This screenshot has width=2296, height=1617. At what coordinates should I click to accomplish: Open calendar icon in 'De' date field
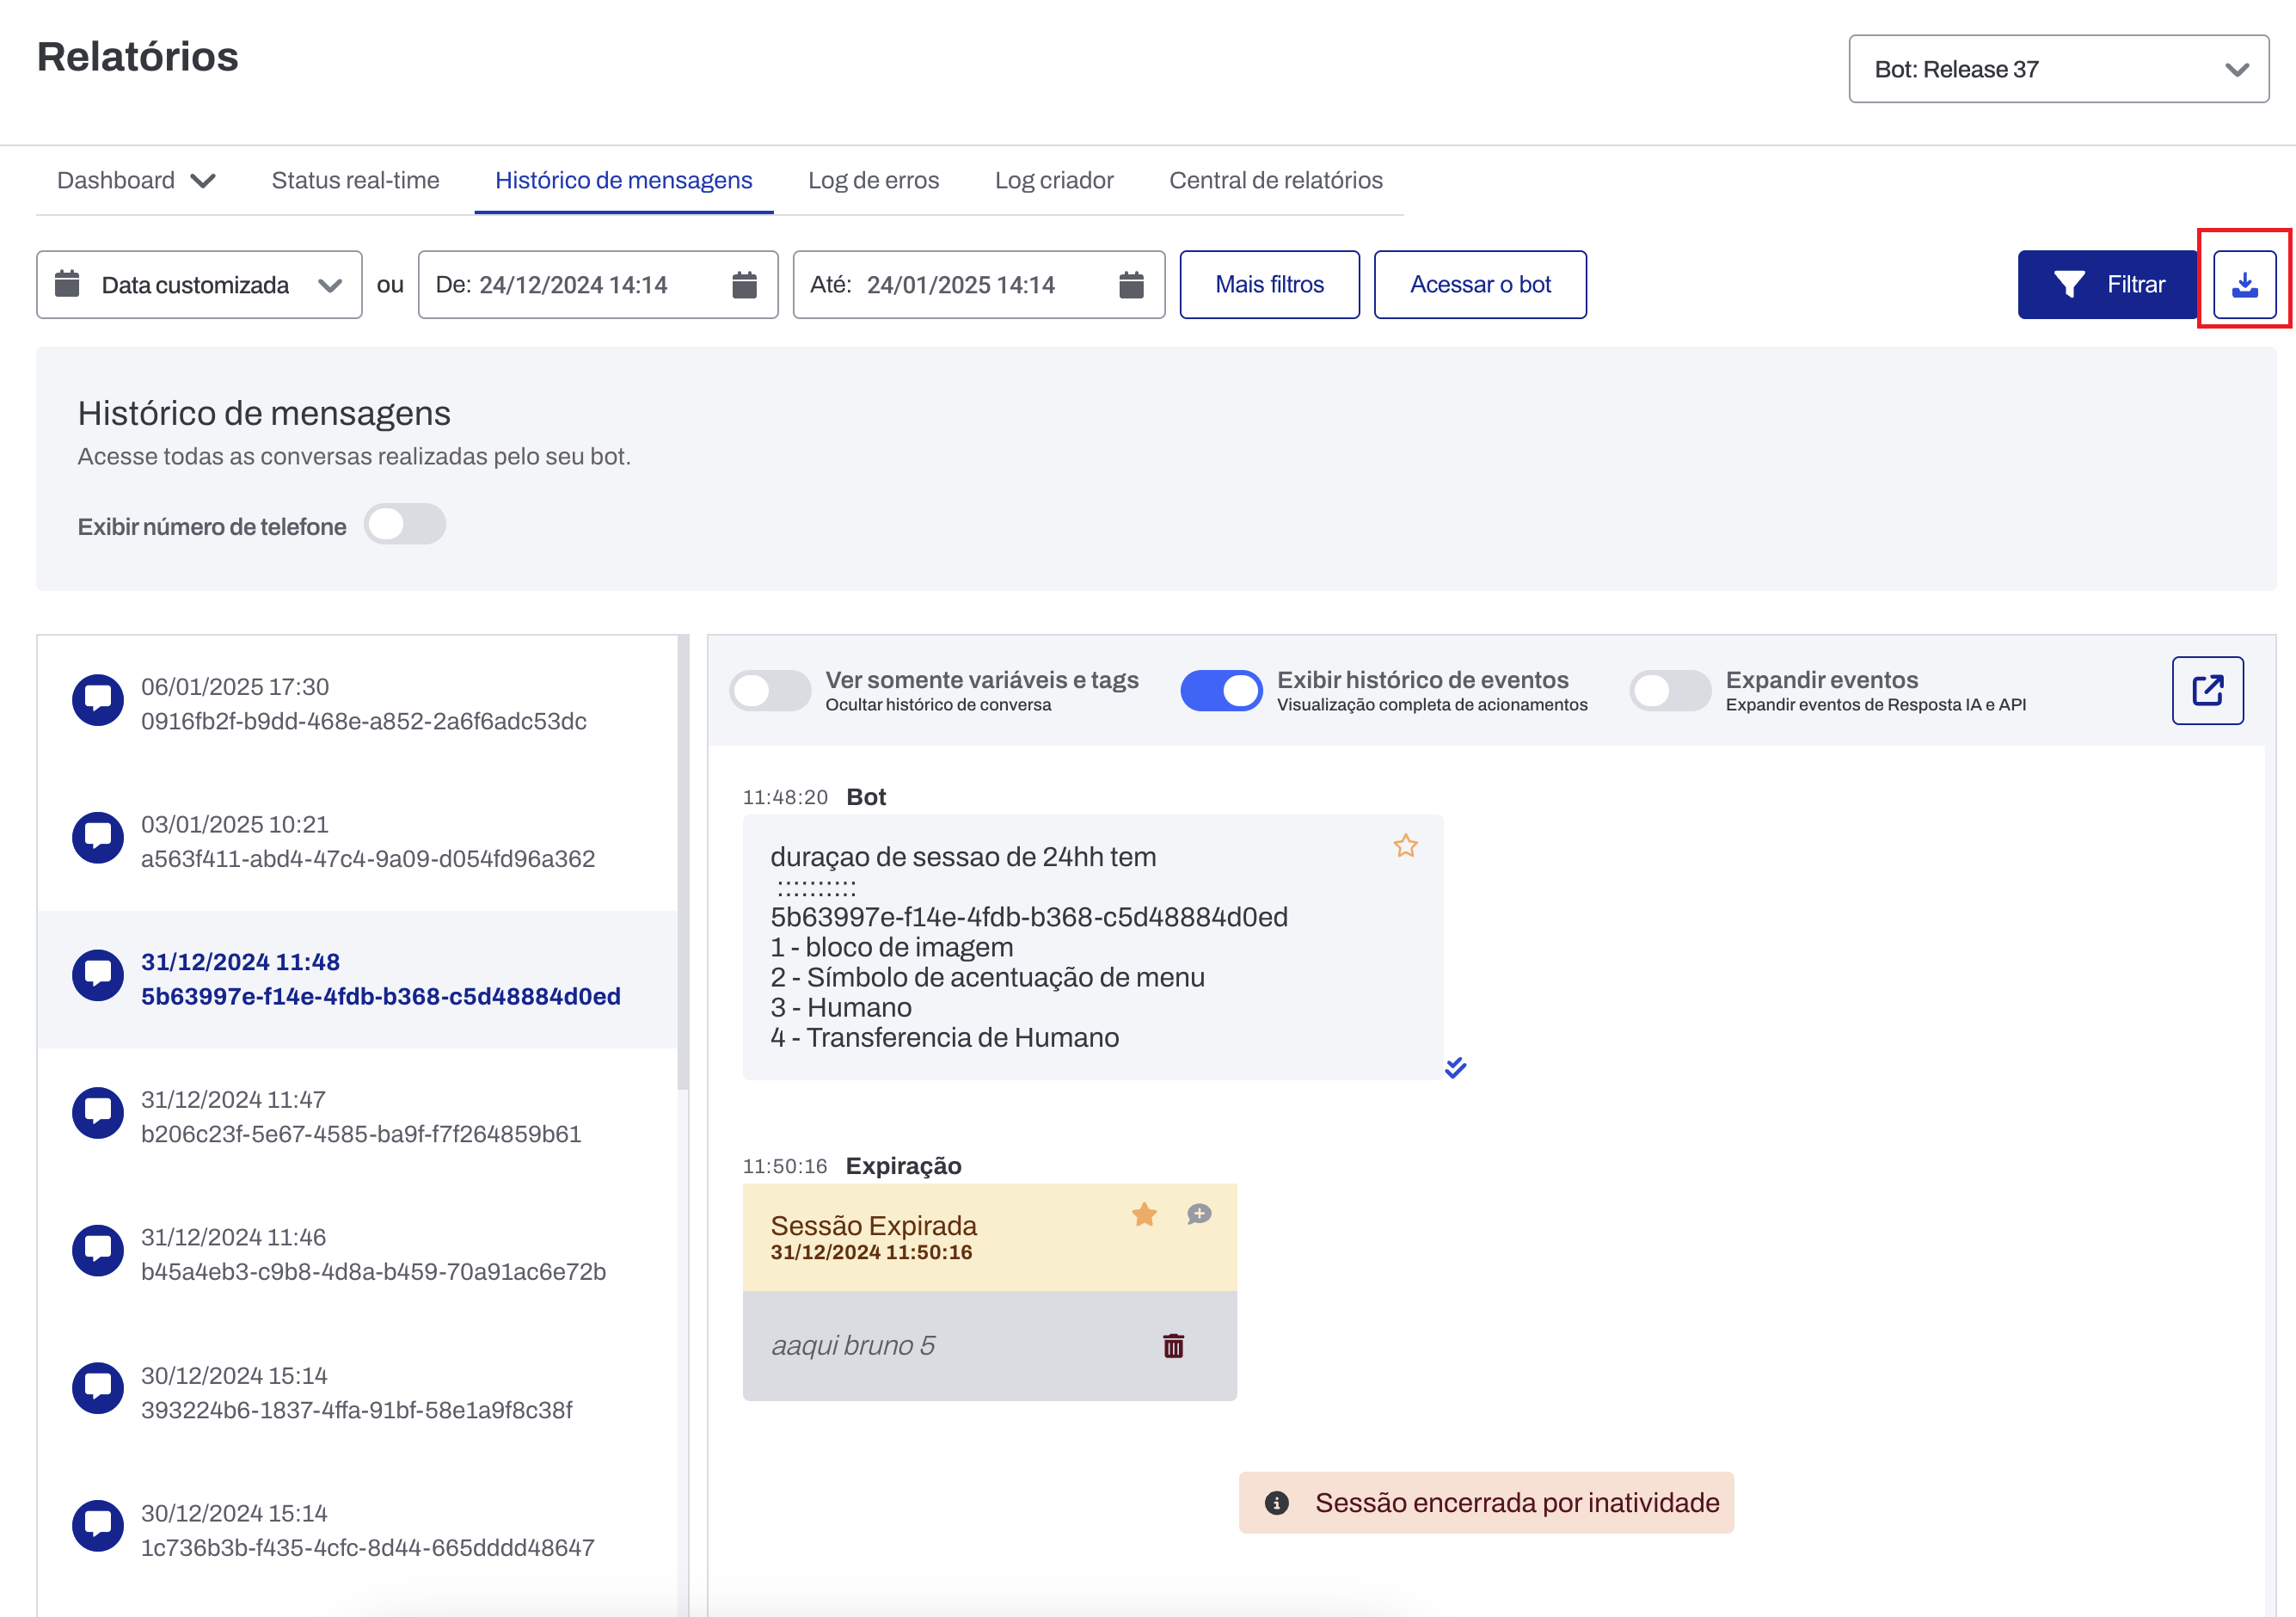coord(744,285)
